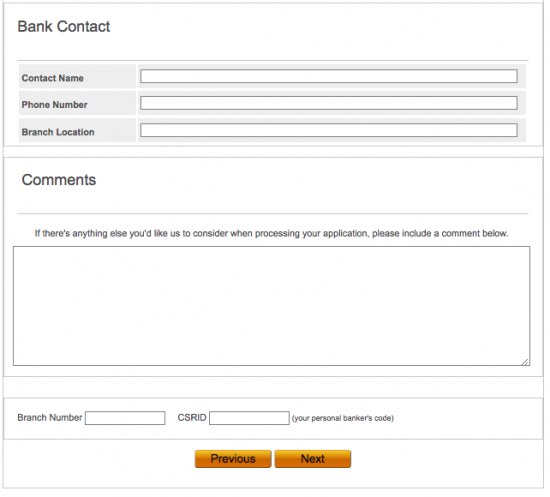Screen dimensions: 550x497
Task: Continue with the Next button
Action: click(x=313, y=459)
